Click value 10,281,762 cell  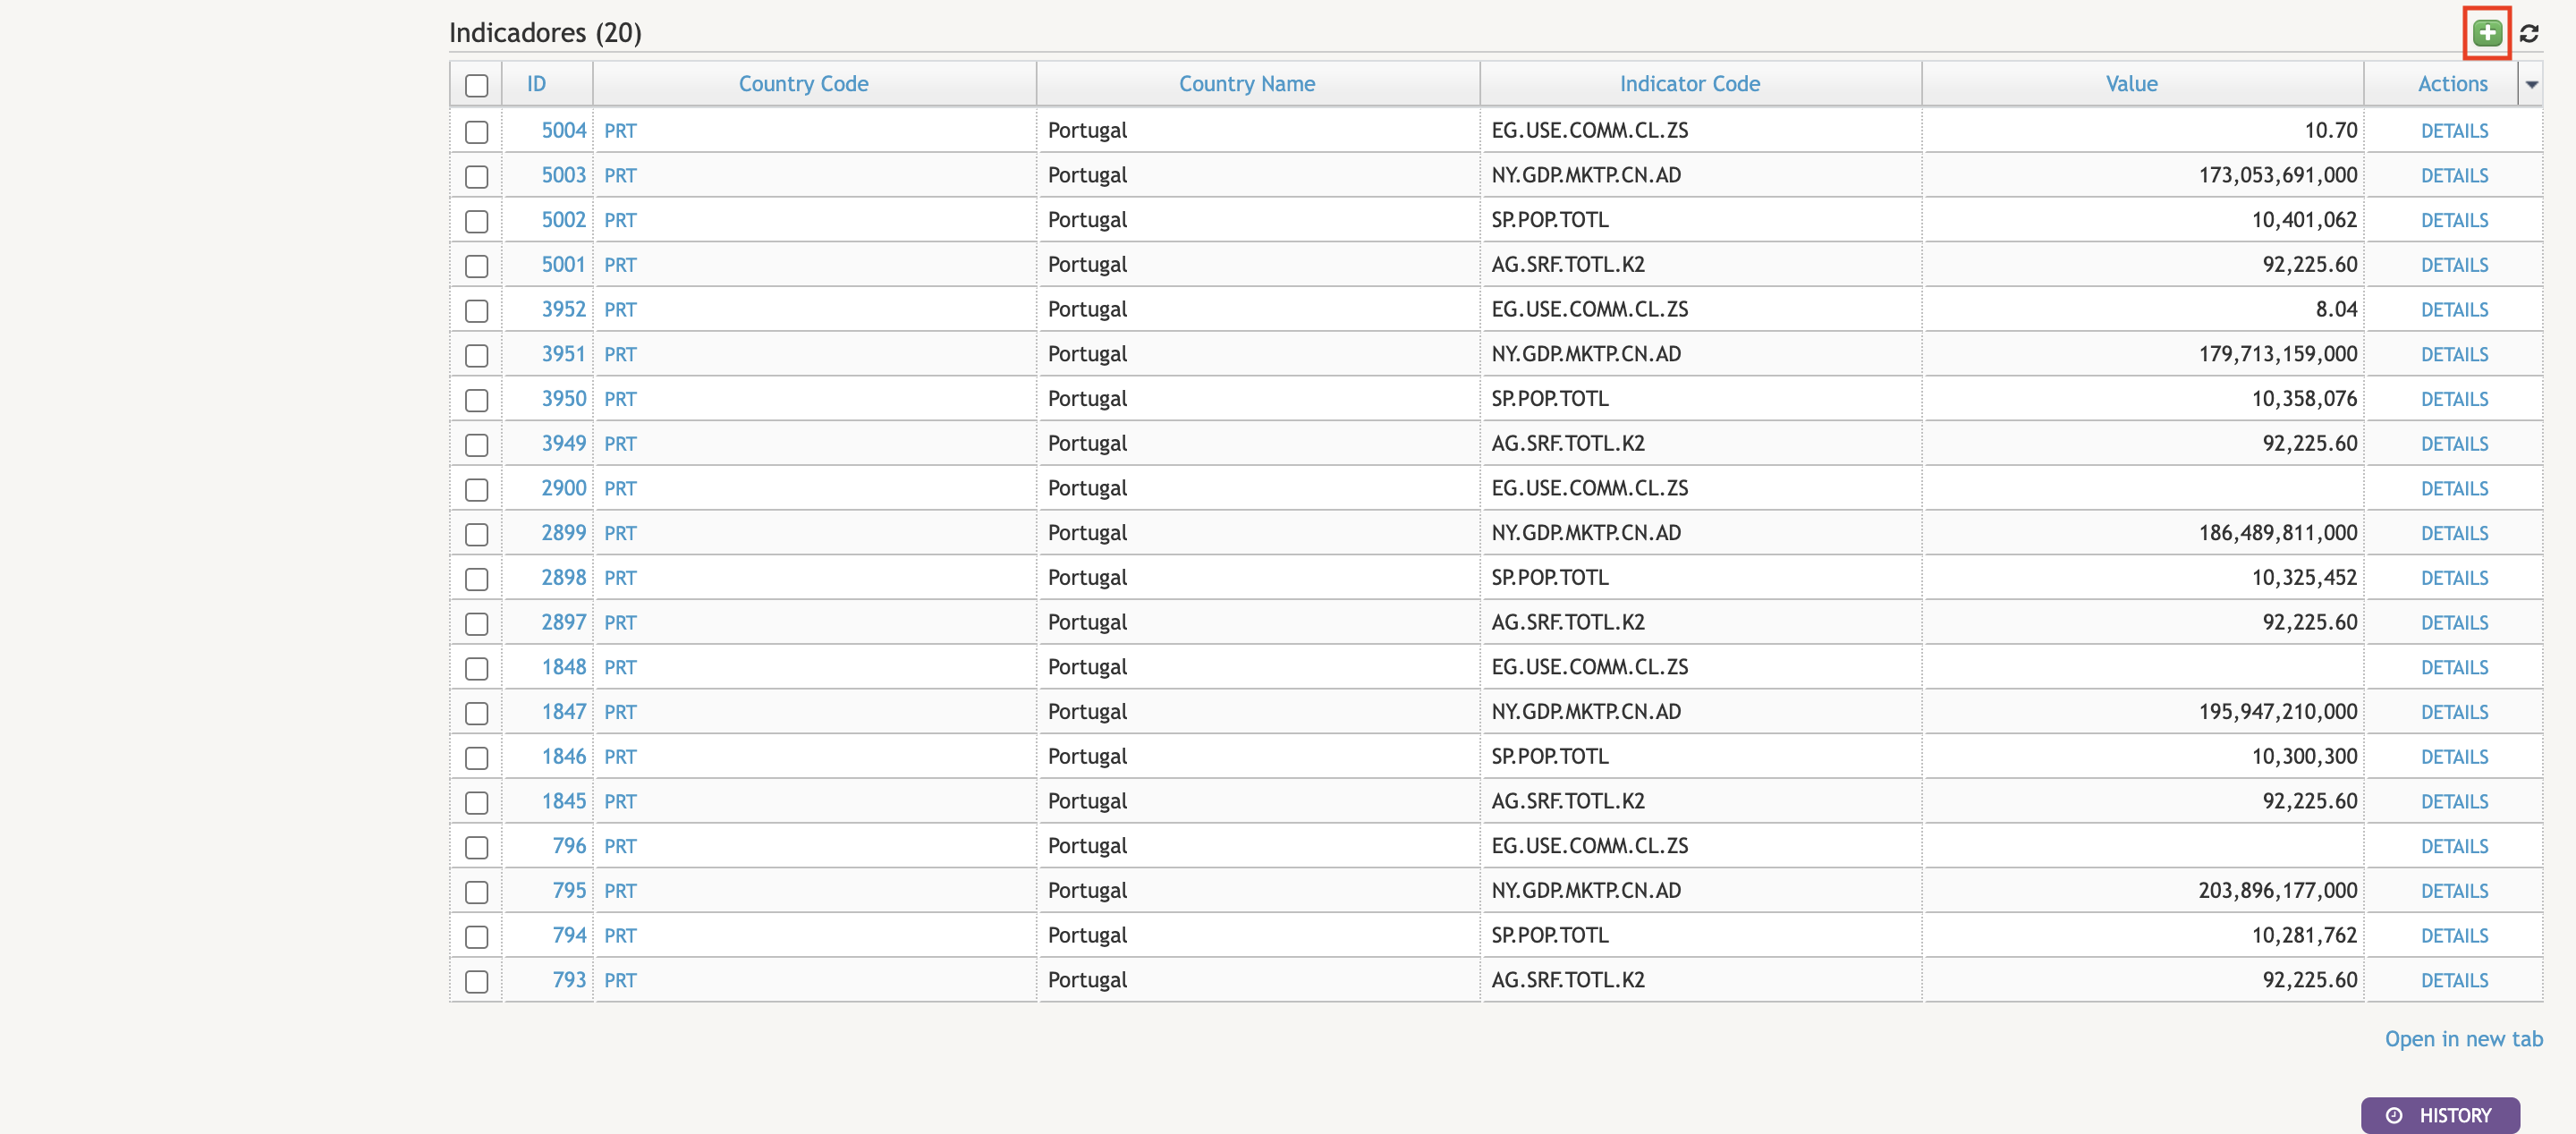coord(2304,935)
